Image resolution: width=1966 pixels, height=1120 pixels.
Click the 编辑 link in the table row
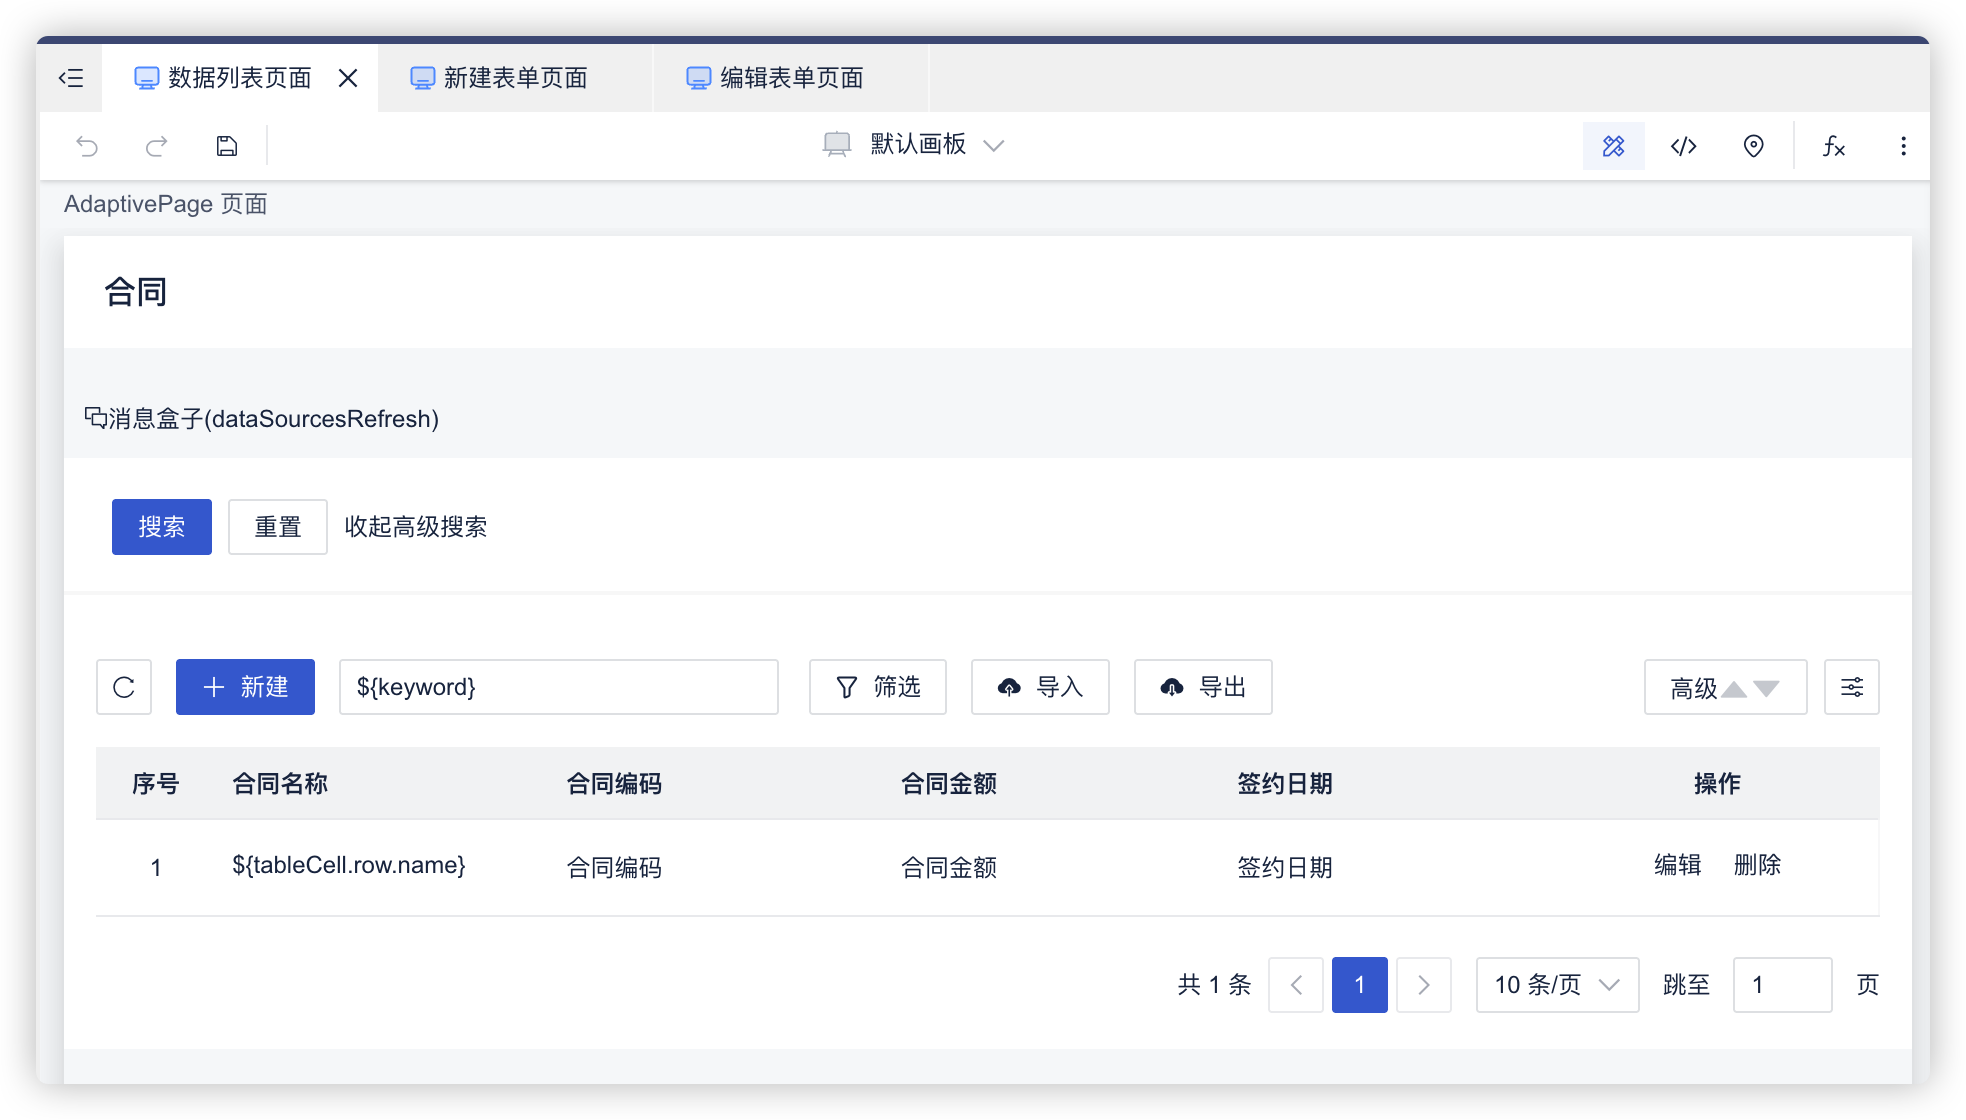click(1677, 866)
